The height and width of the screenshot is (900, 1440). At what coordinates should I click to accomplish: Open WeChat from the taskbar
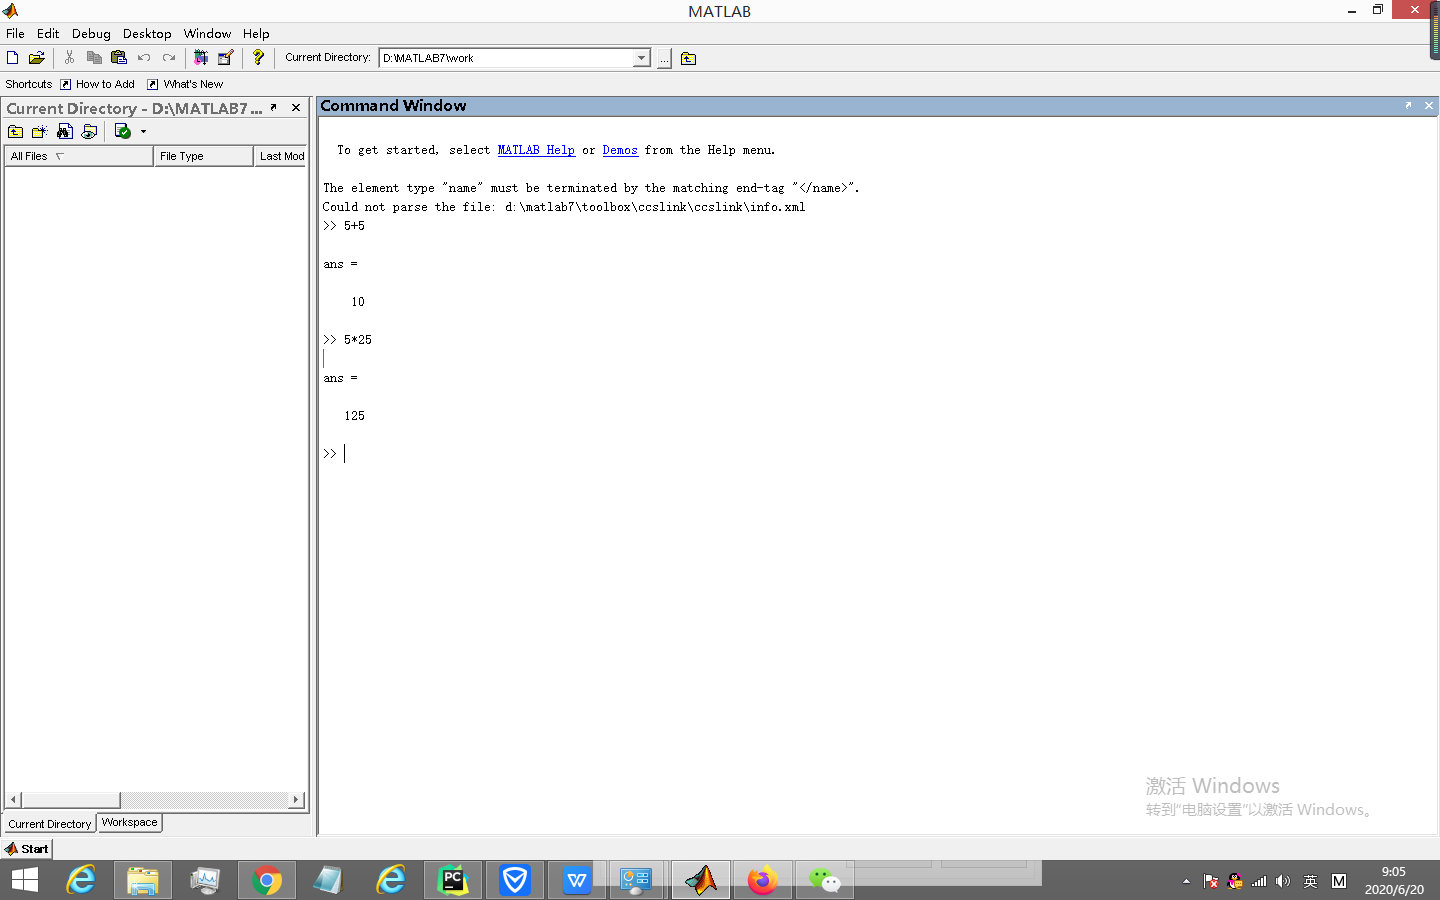coord(825,880)
